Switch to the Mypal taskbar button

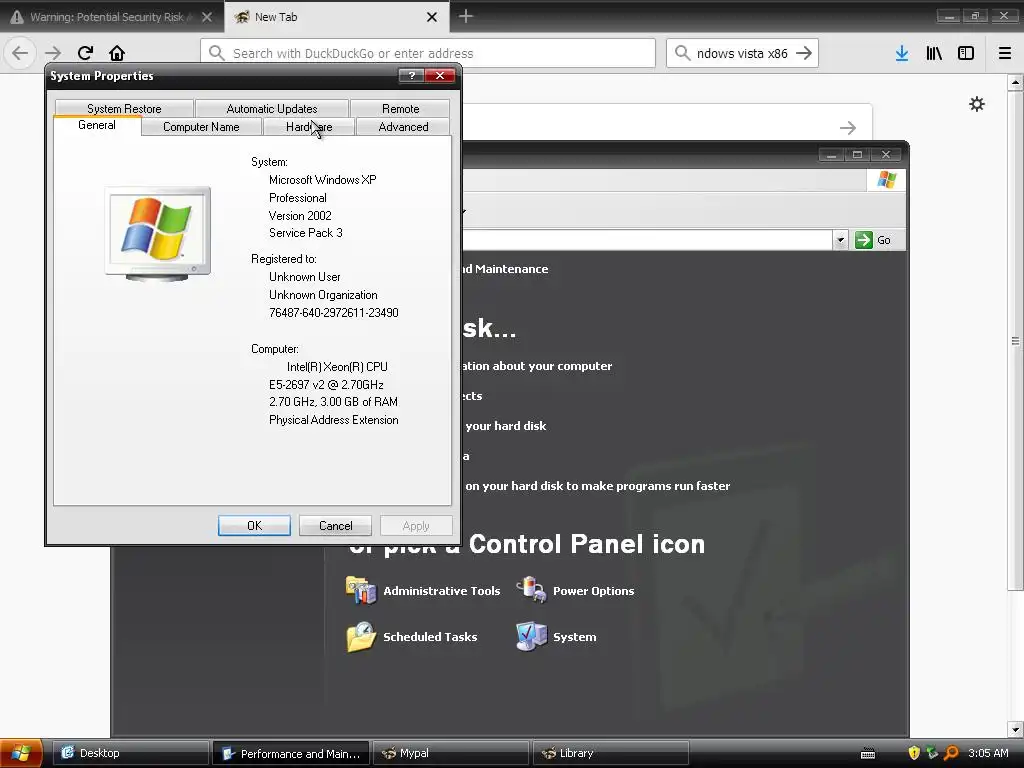click(451, 753)
